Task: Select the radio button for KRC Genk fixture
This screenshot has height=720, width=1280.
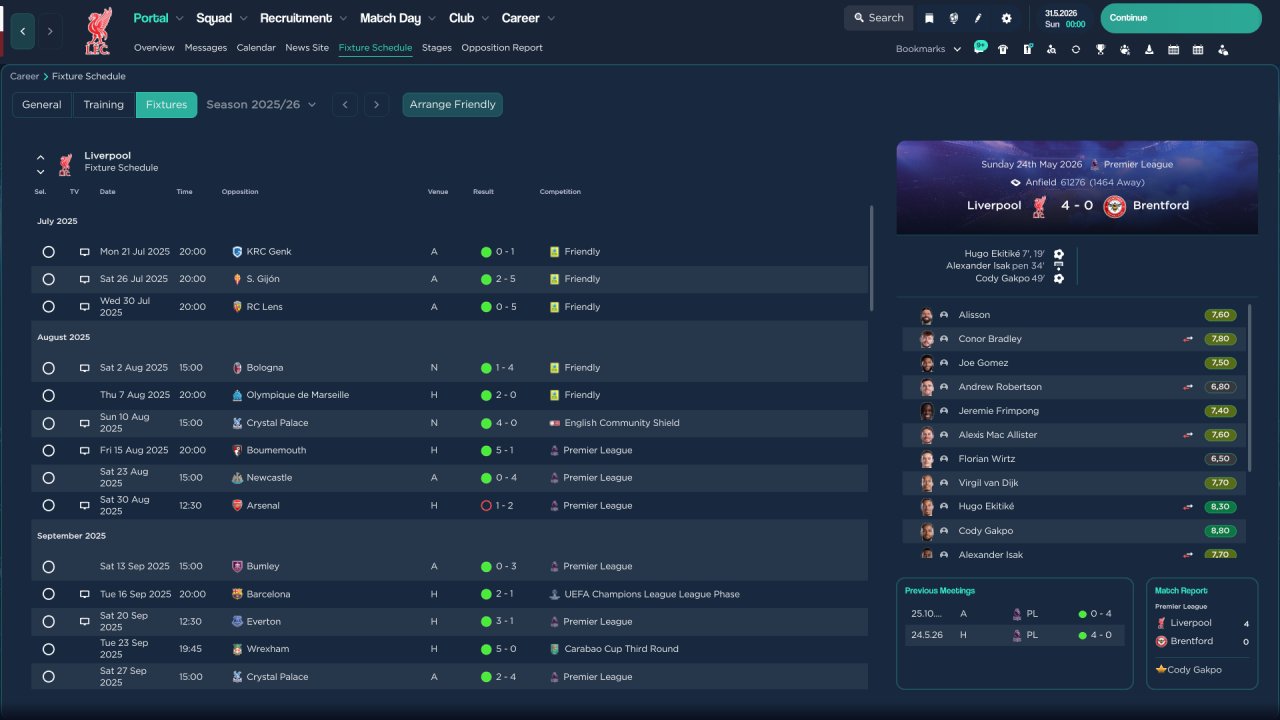Action: point(48,252)
